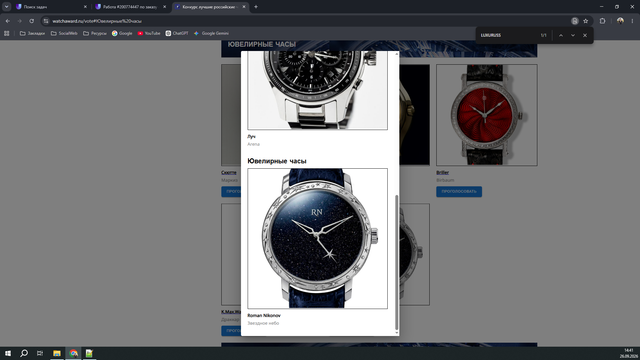Open the taskbar clock and date
Viewport: 640px width, 360px height.
tap(629, 353)
